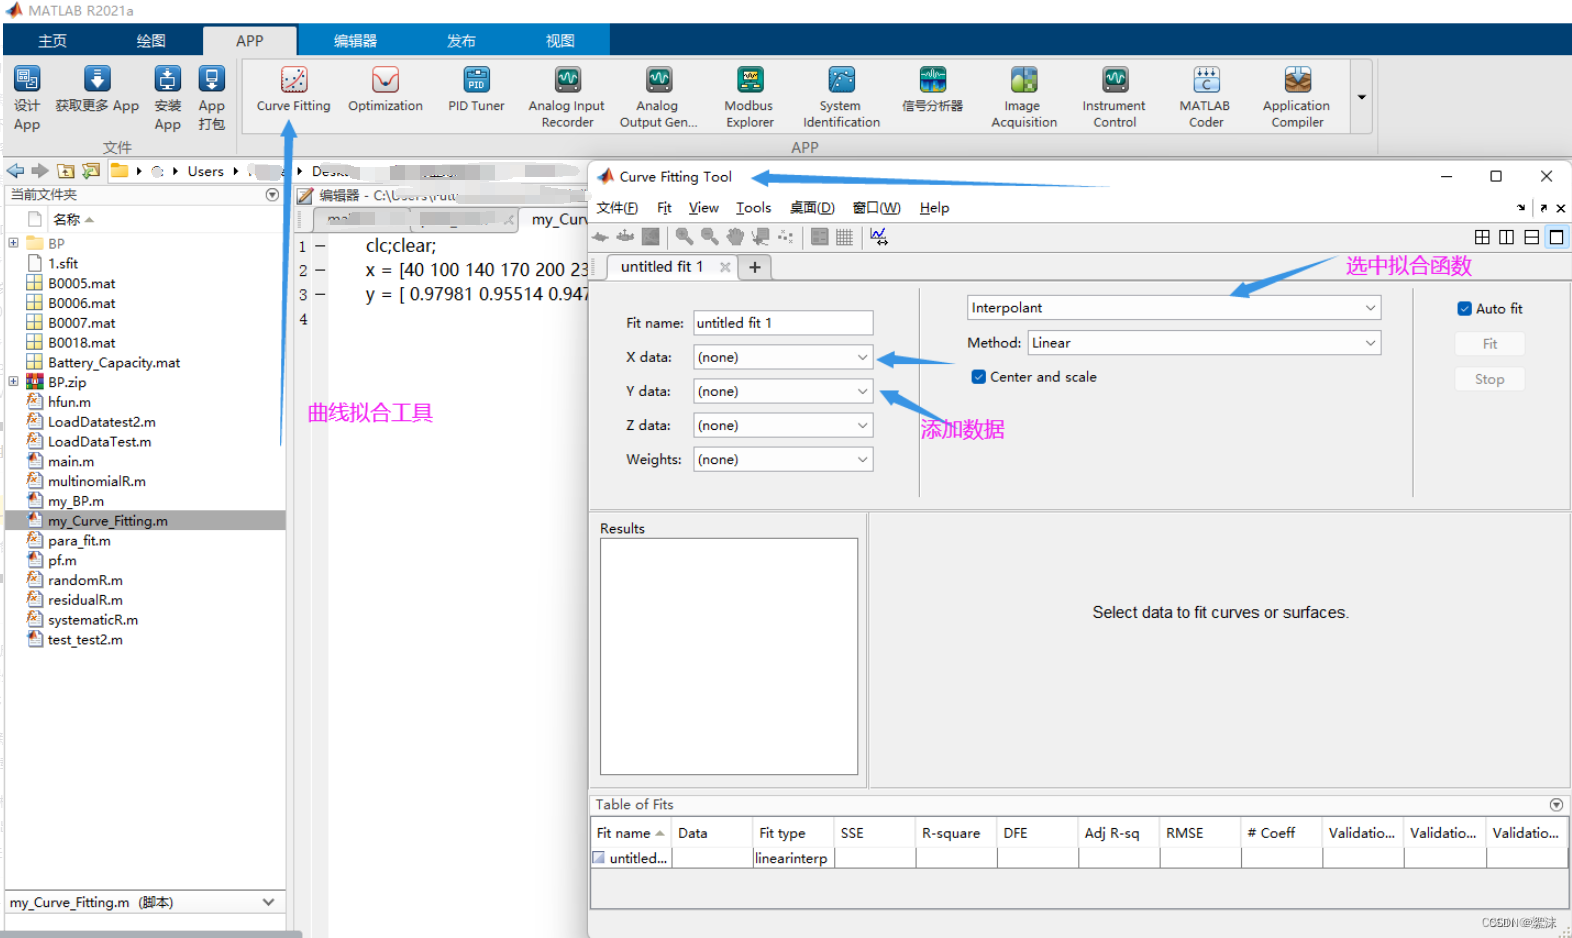Switch to the 主页 ribbon tab
The height and width of the screenshot is (938, 1572).
tap(52, 41)
